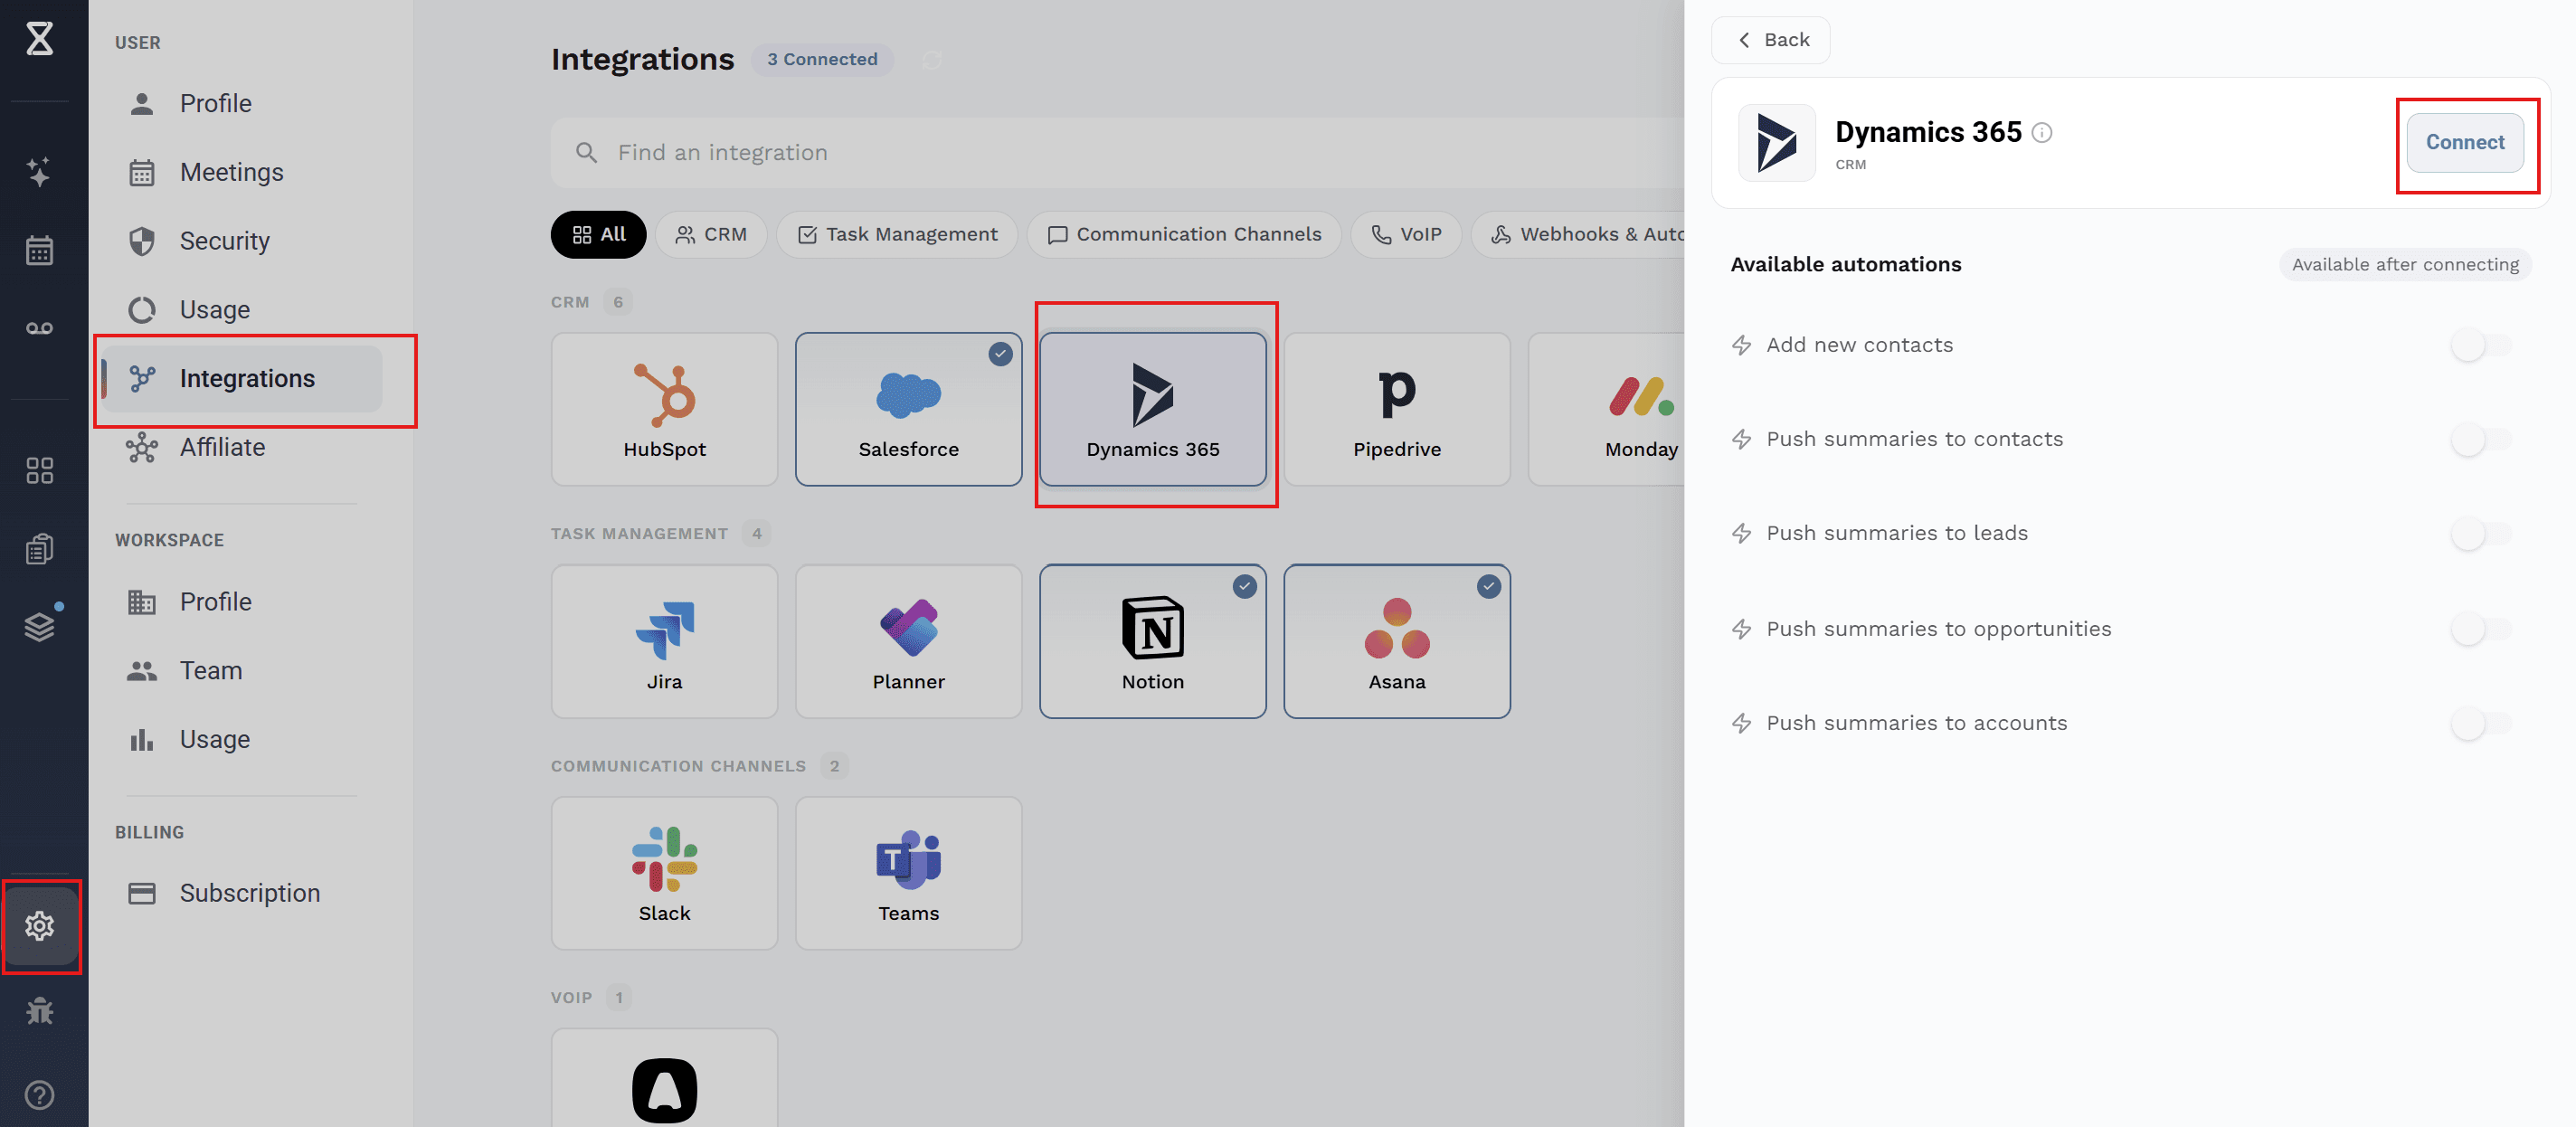Click the Find an integration search field
The height and width of the screenshot is (1127, 2576).
tap(1116, 153)
